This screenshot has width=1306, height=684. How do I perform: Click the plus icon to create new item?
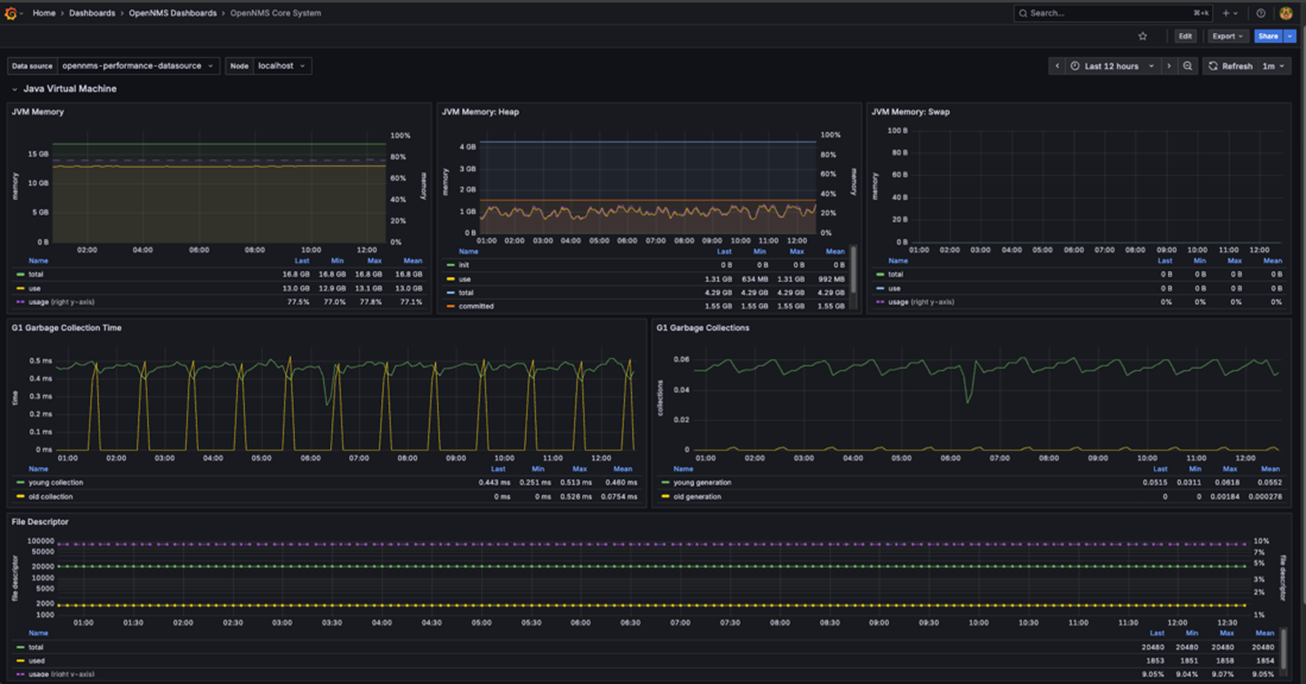coord(1226,13)
